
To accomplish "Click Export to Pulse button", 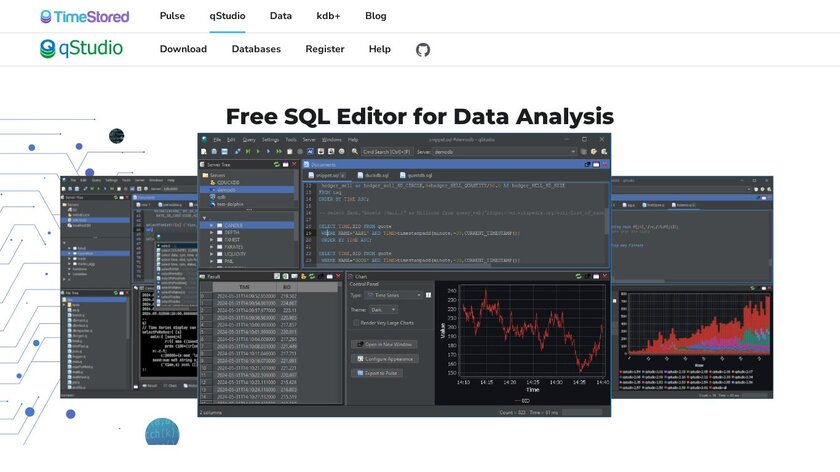I will click(377, 373).
